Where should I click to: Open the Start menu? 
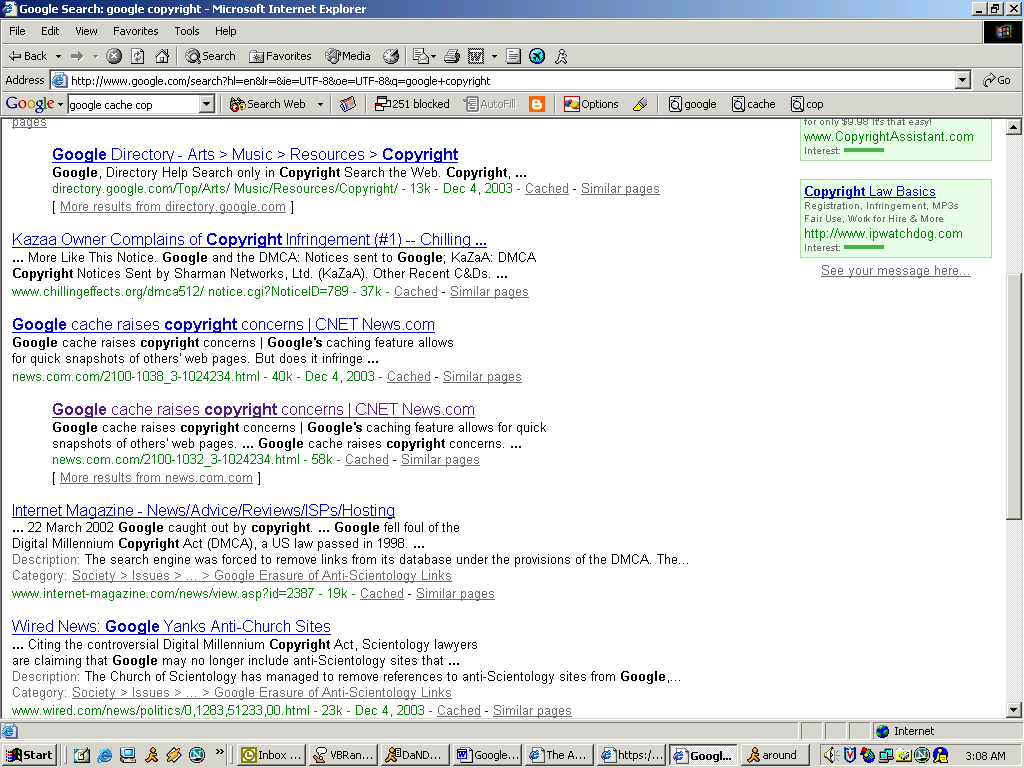click(x=29, y=755)
